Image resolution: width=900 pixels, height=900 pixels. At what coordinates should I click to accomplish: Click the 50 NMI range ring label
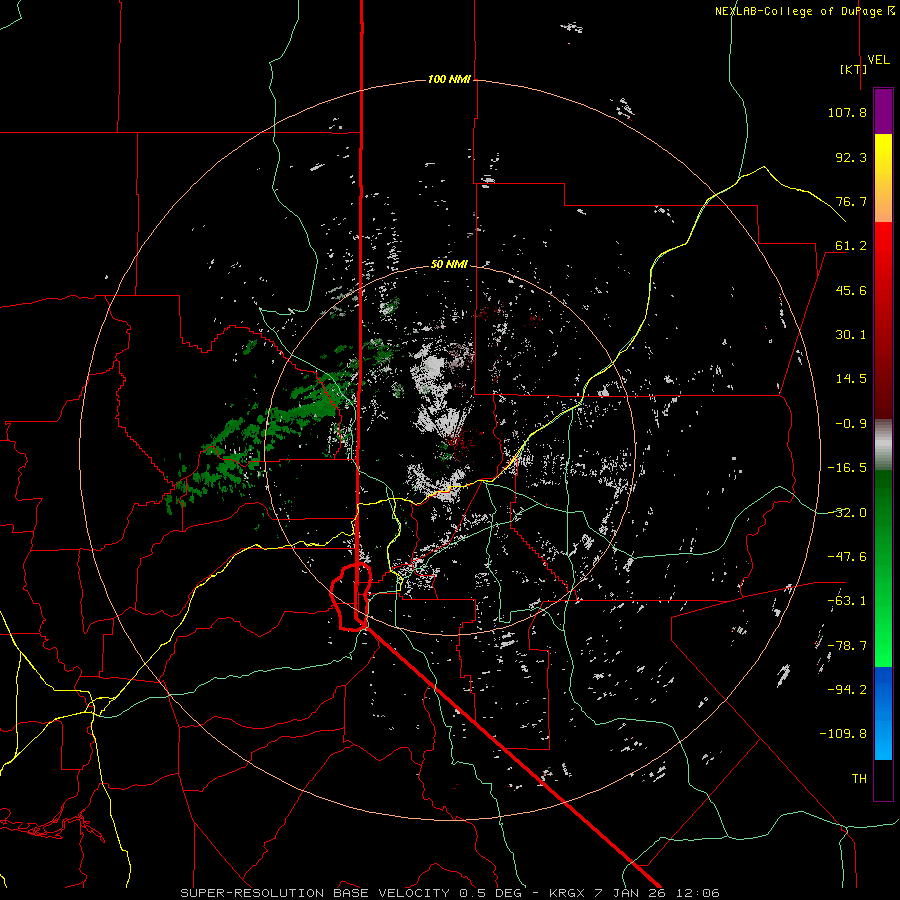tap(449, 265)
